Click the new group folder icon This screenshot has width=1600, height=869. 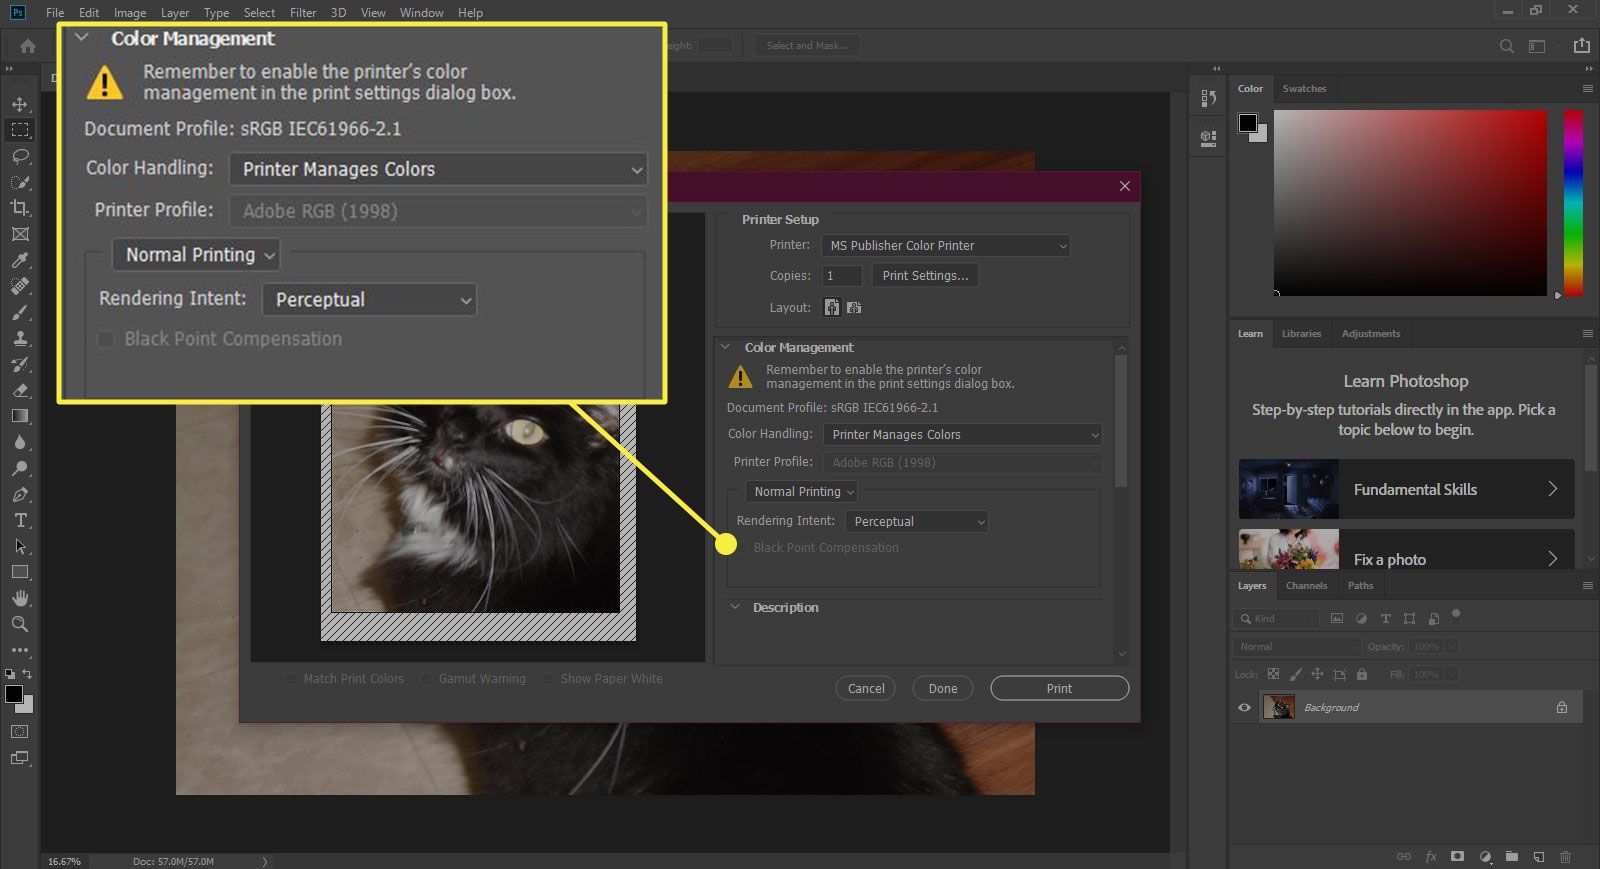1512,857
